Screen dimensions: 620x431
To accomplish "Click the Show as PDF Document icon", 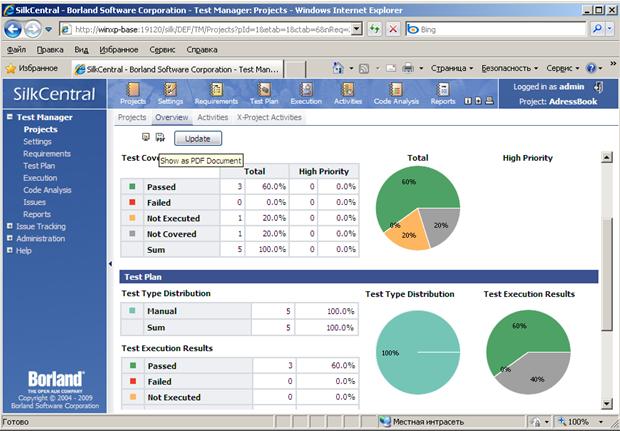I will pos(160,137).
